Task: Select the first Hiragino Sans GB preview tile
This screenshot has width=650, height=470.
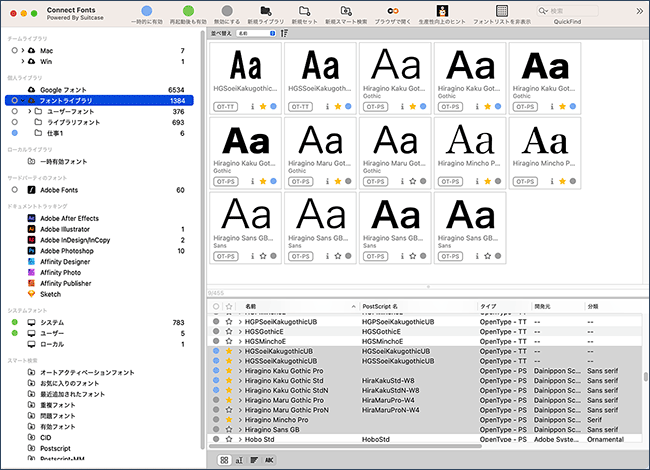Action: (x=245, y=228)
